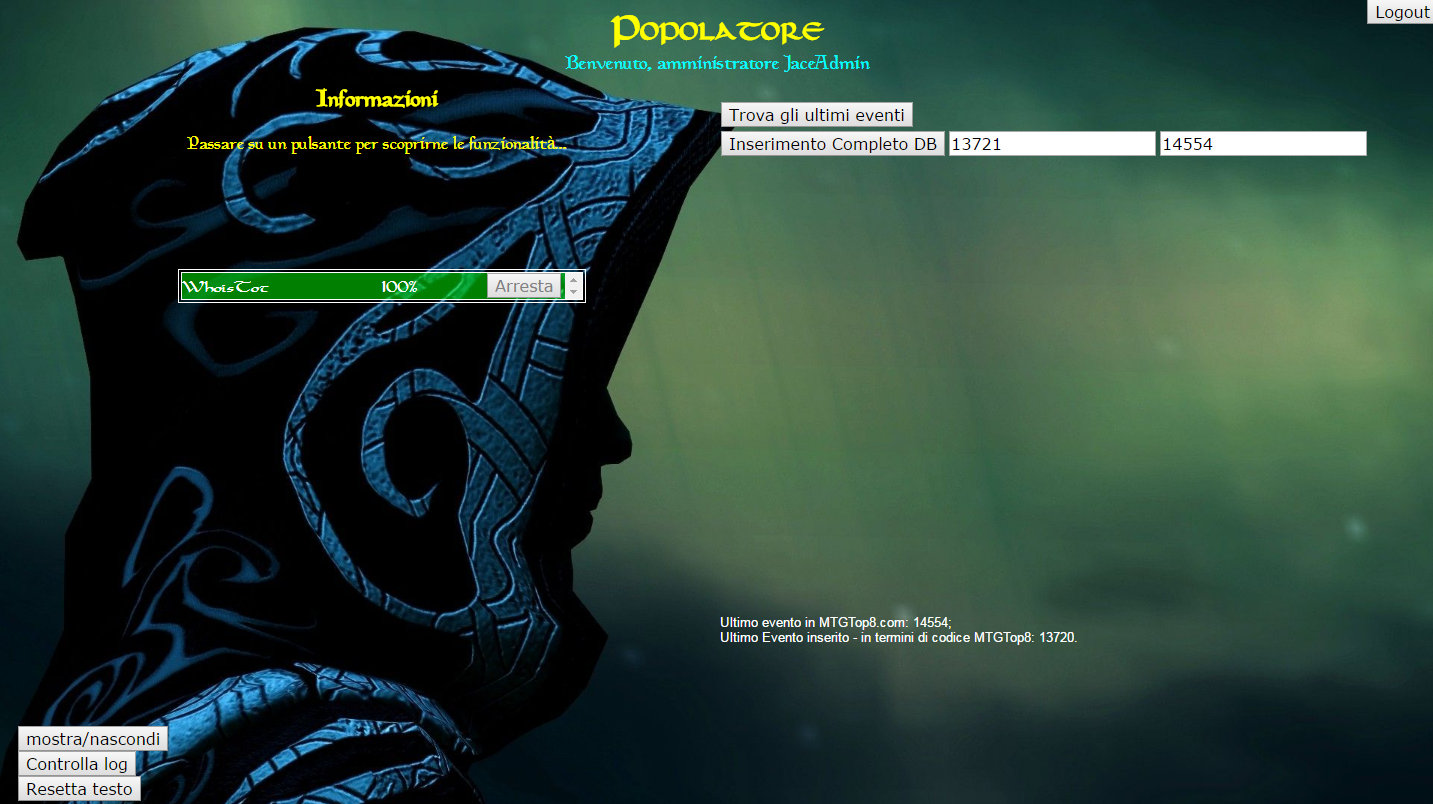Image resolution: width=1433 pixels, height=804 pixels.
Task: Click the "Ultimo evento in MTGTop8.com: 14554" line
Action: click(836, 622)
